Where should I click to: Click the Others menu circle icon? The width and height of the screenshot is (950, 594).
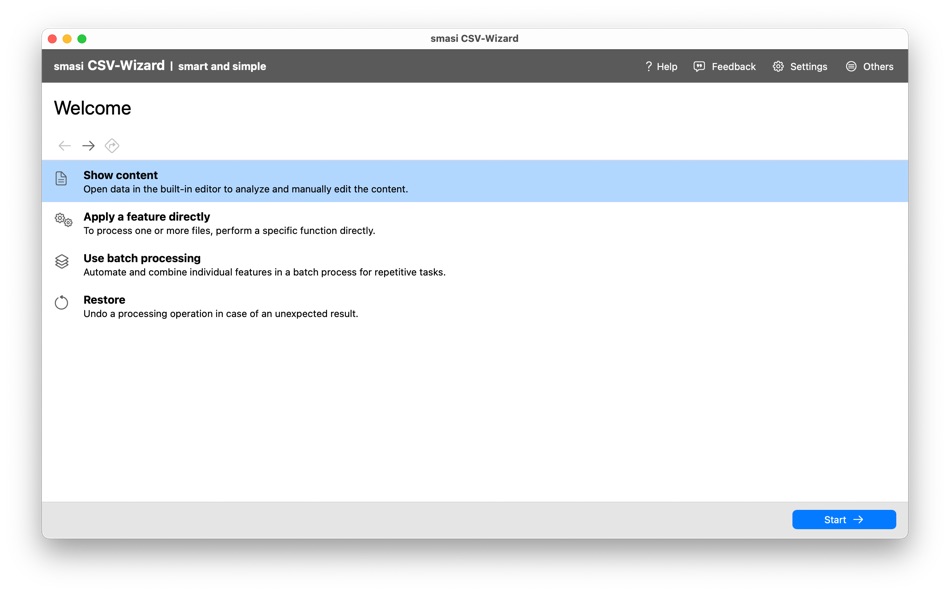pyautogui.click(x=851, y=66)
